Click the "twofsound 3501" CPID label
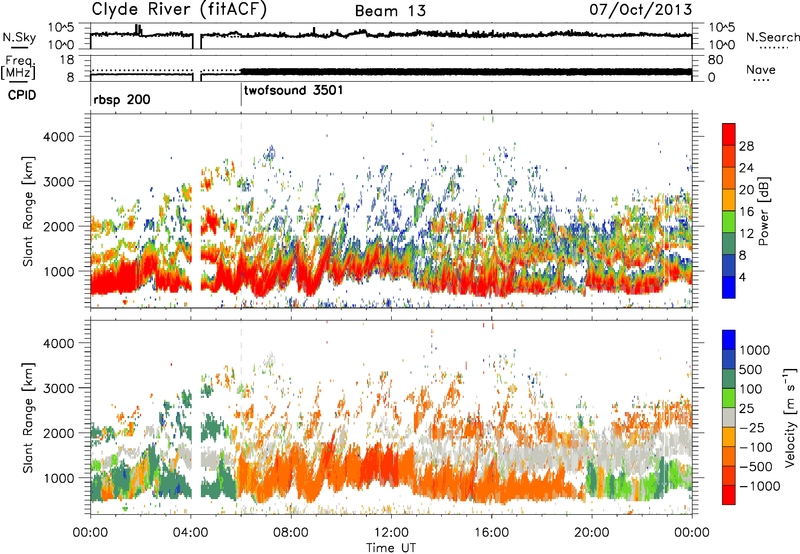 click(x=293, y=91)
